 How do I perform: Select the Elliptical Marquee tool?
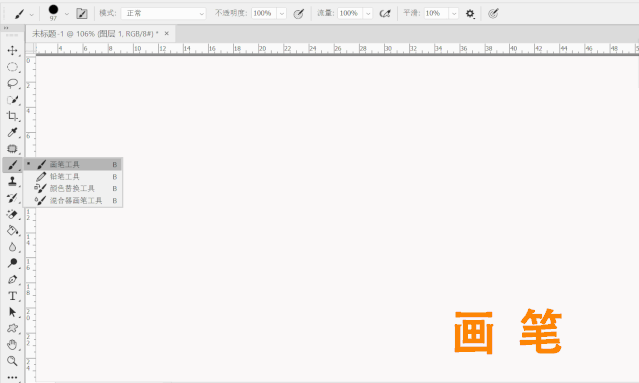click(12, 67)
